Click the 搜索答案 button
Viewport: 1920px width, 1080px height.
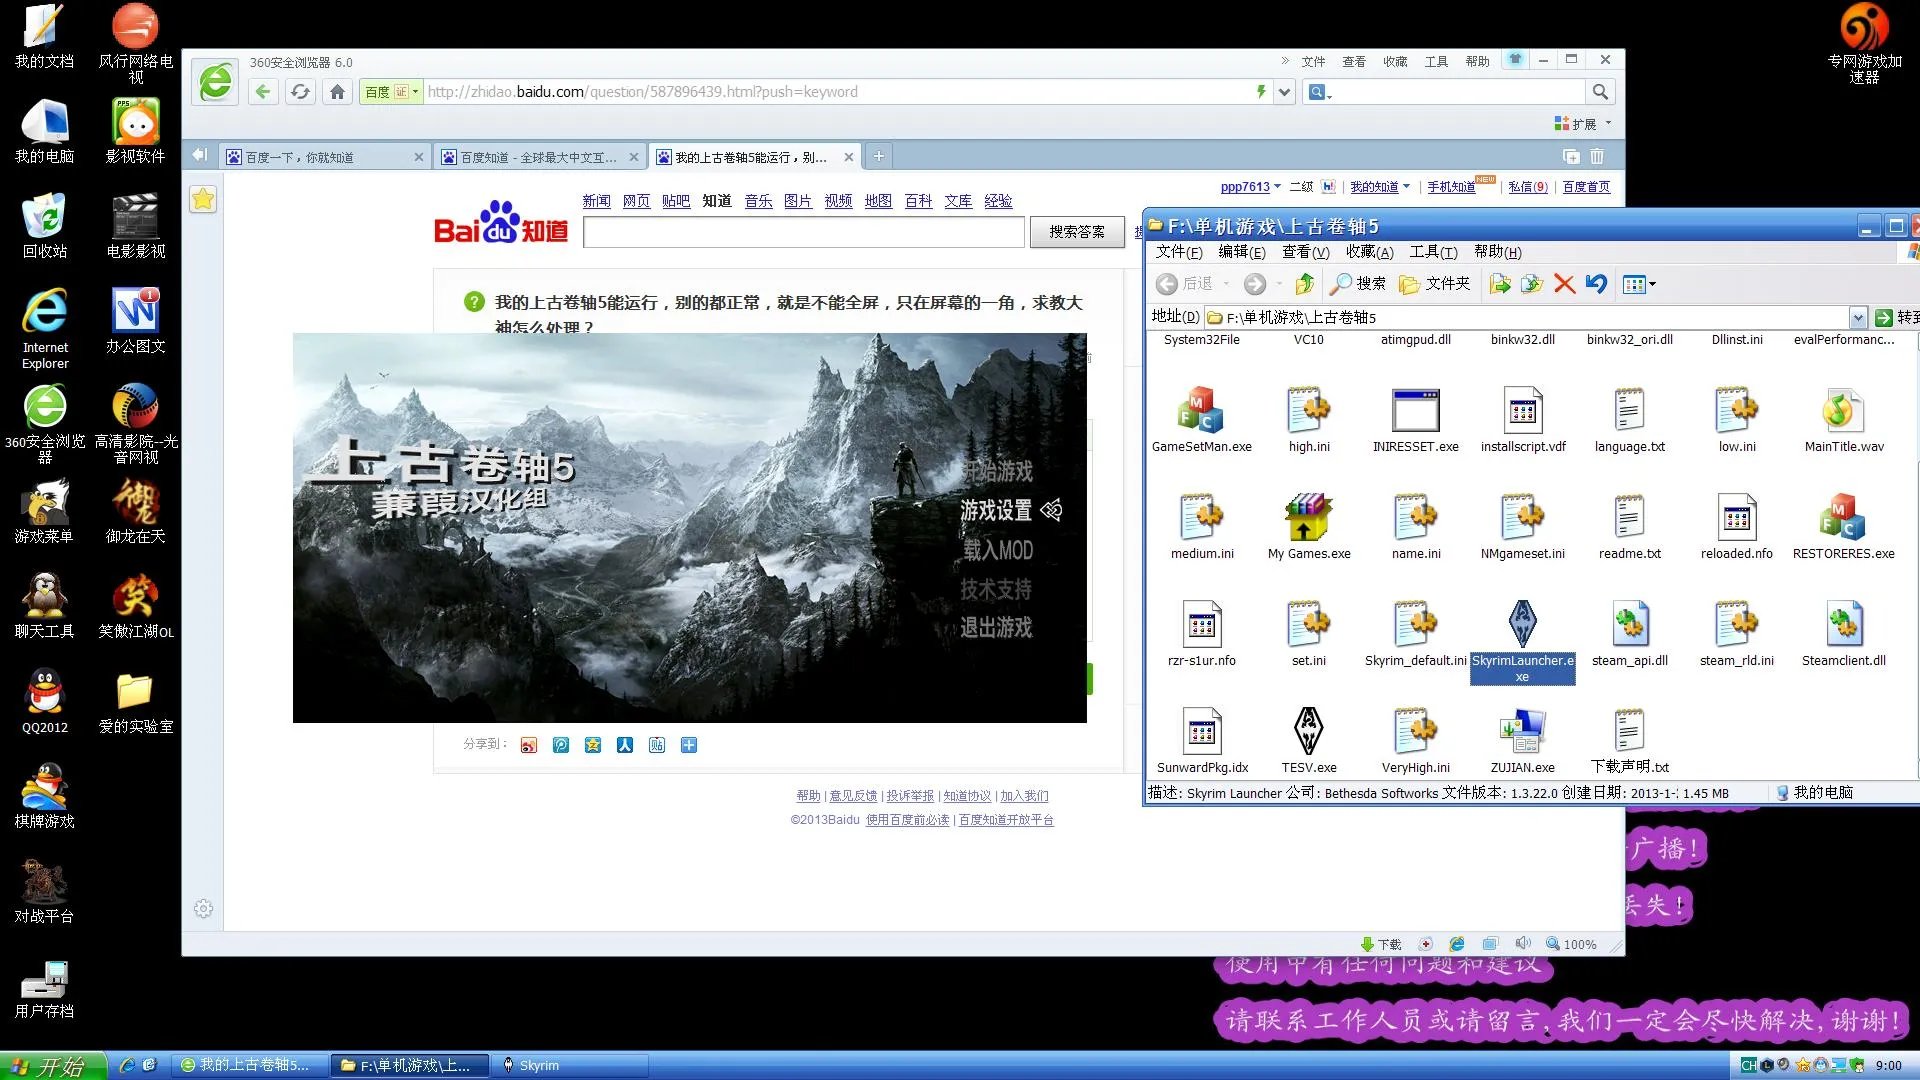tap(1076, 232)
